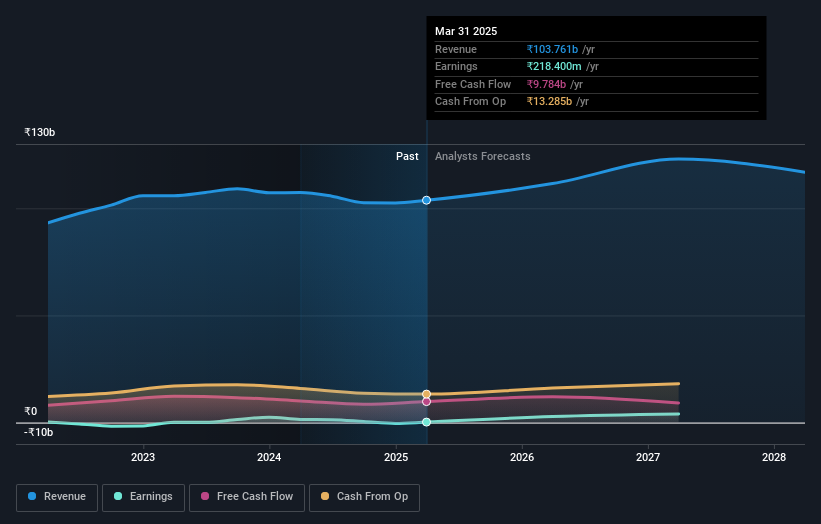Toggle the Earnings legend button
Screen dimensions: 821x524
pyautogui.click(x=143, y=497)
